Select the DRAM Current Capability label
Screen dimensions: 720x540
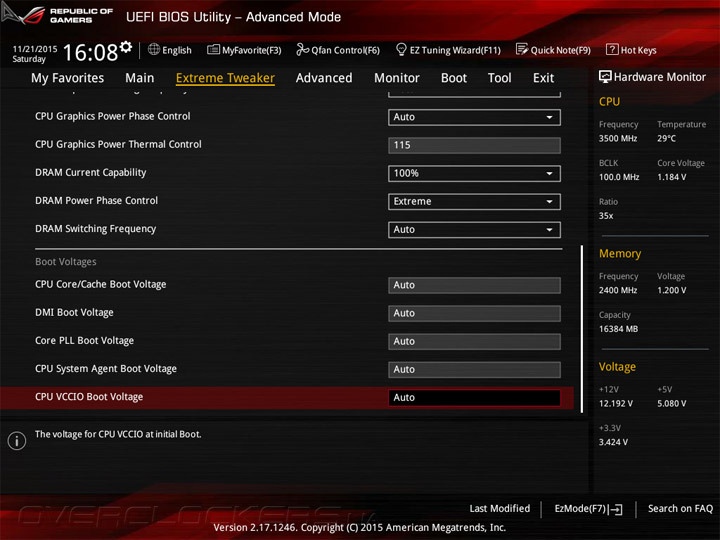90,173
